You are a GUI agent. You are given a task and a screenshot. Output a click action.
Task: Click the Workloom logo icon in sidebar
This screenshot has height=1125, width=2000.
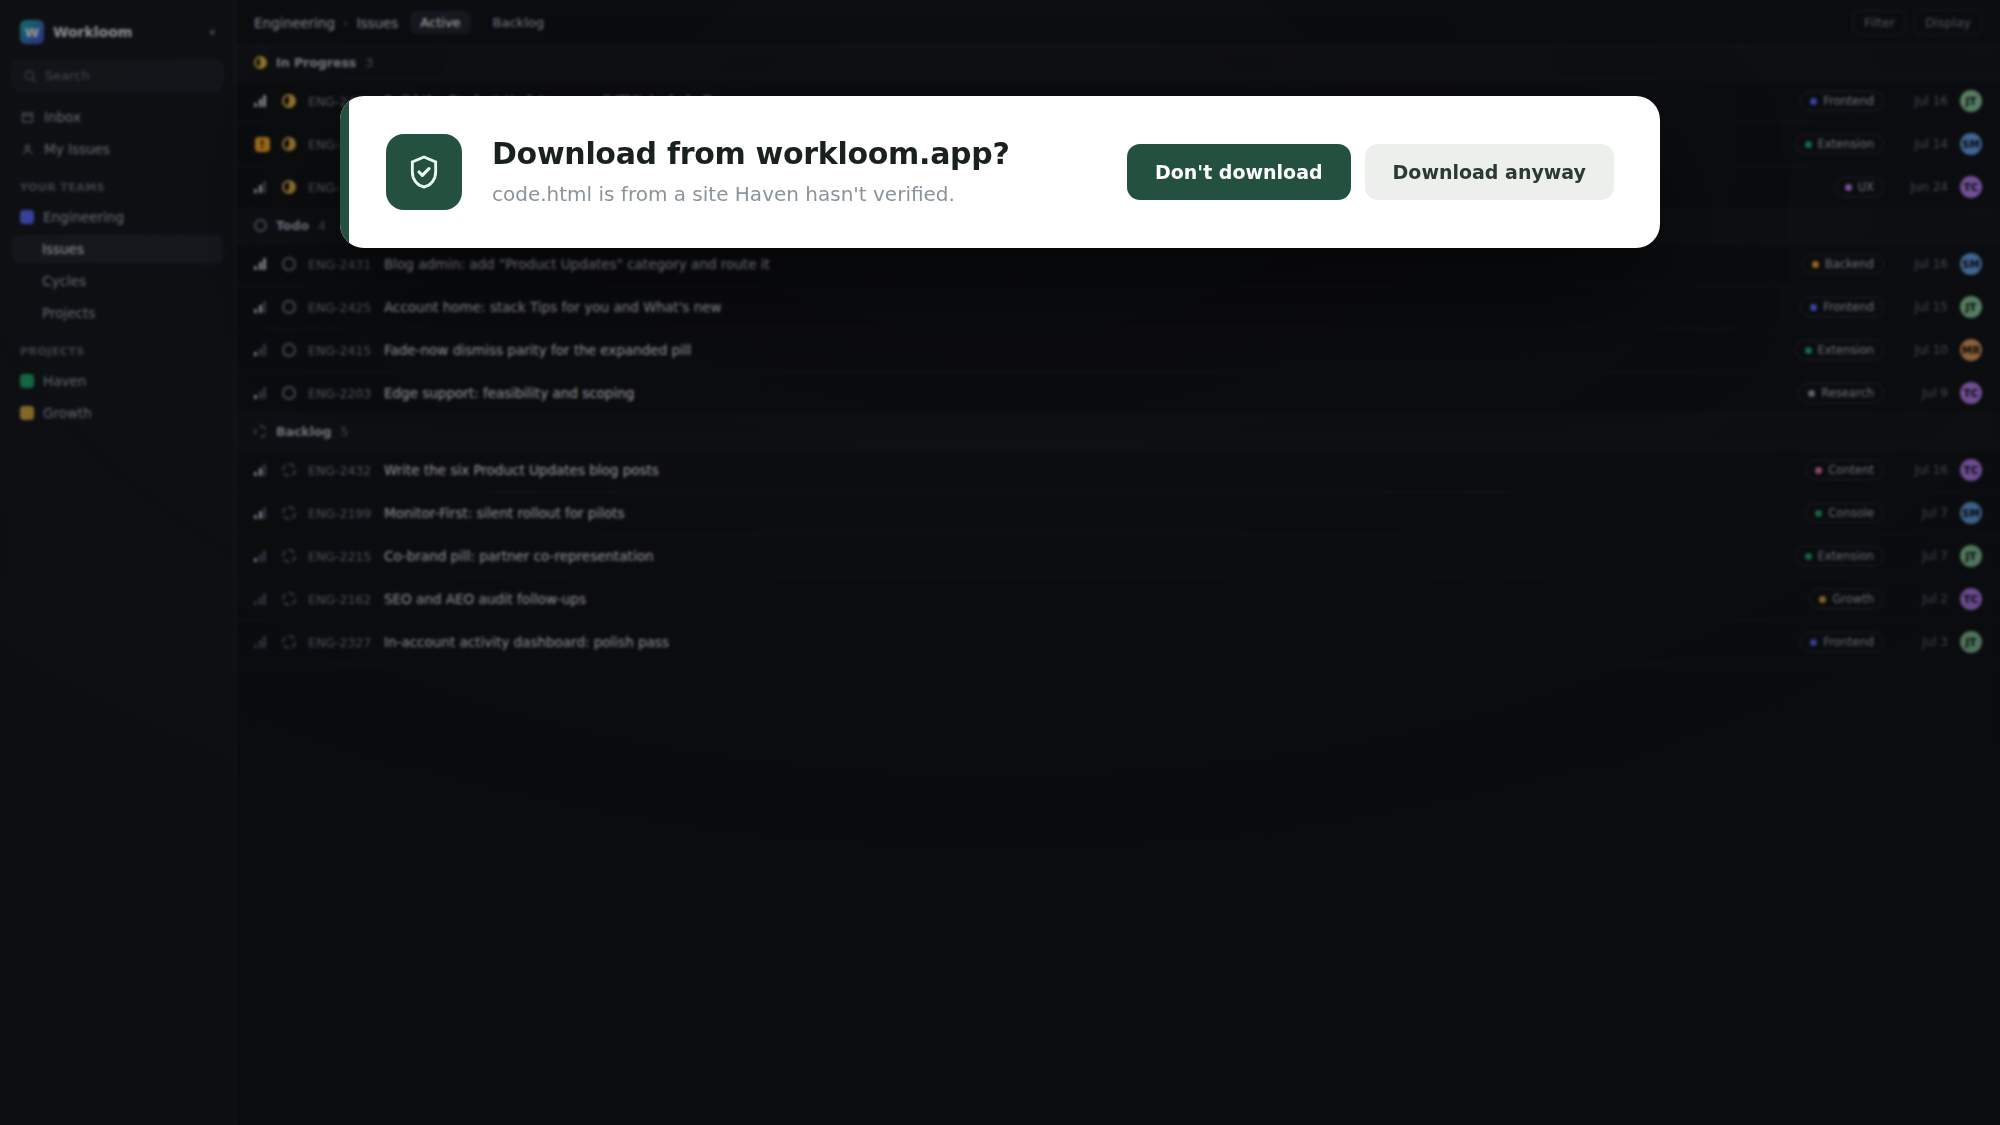coord(32,32)
